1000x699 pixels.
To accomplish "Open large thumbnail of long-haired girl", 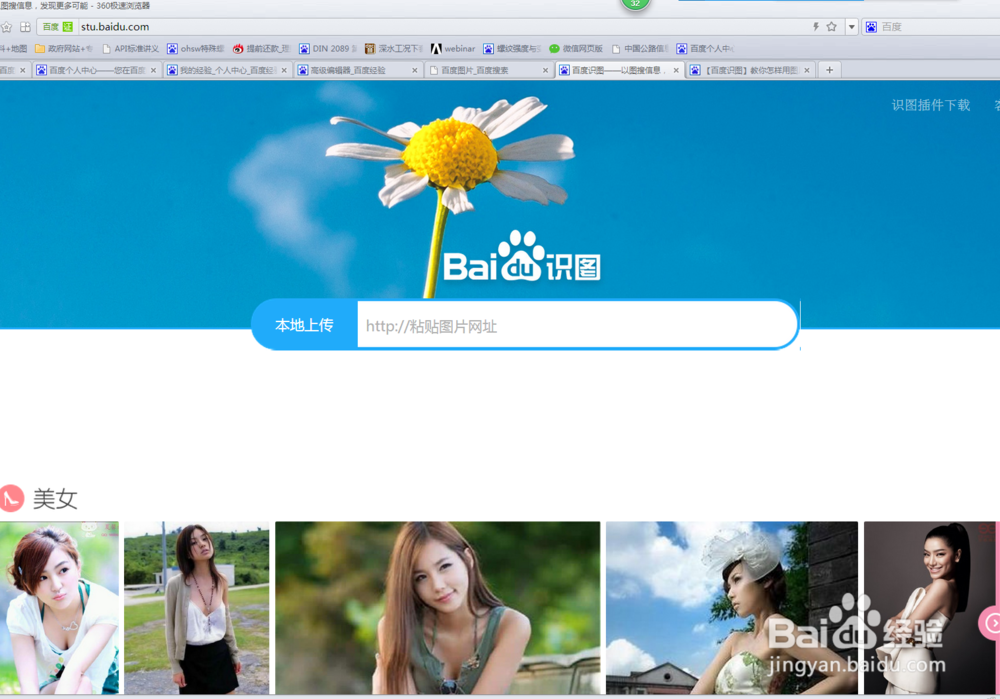I will point(438,608).
